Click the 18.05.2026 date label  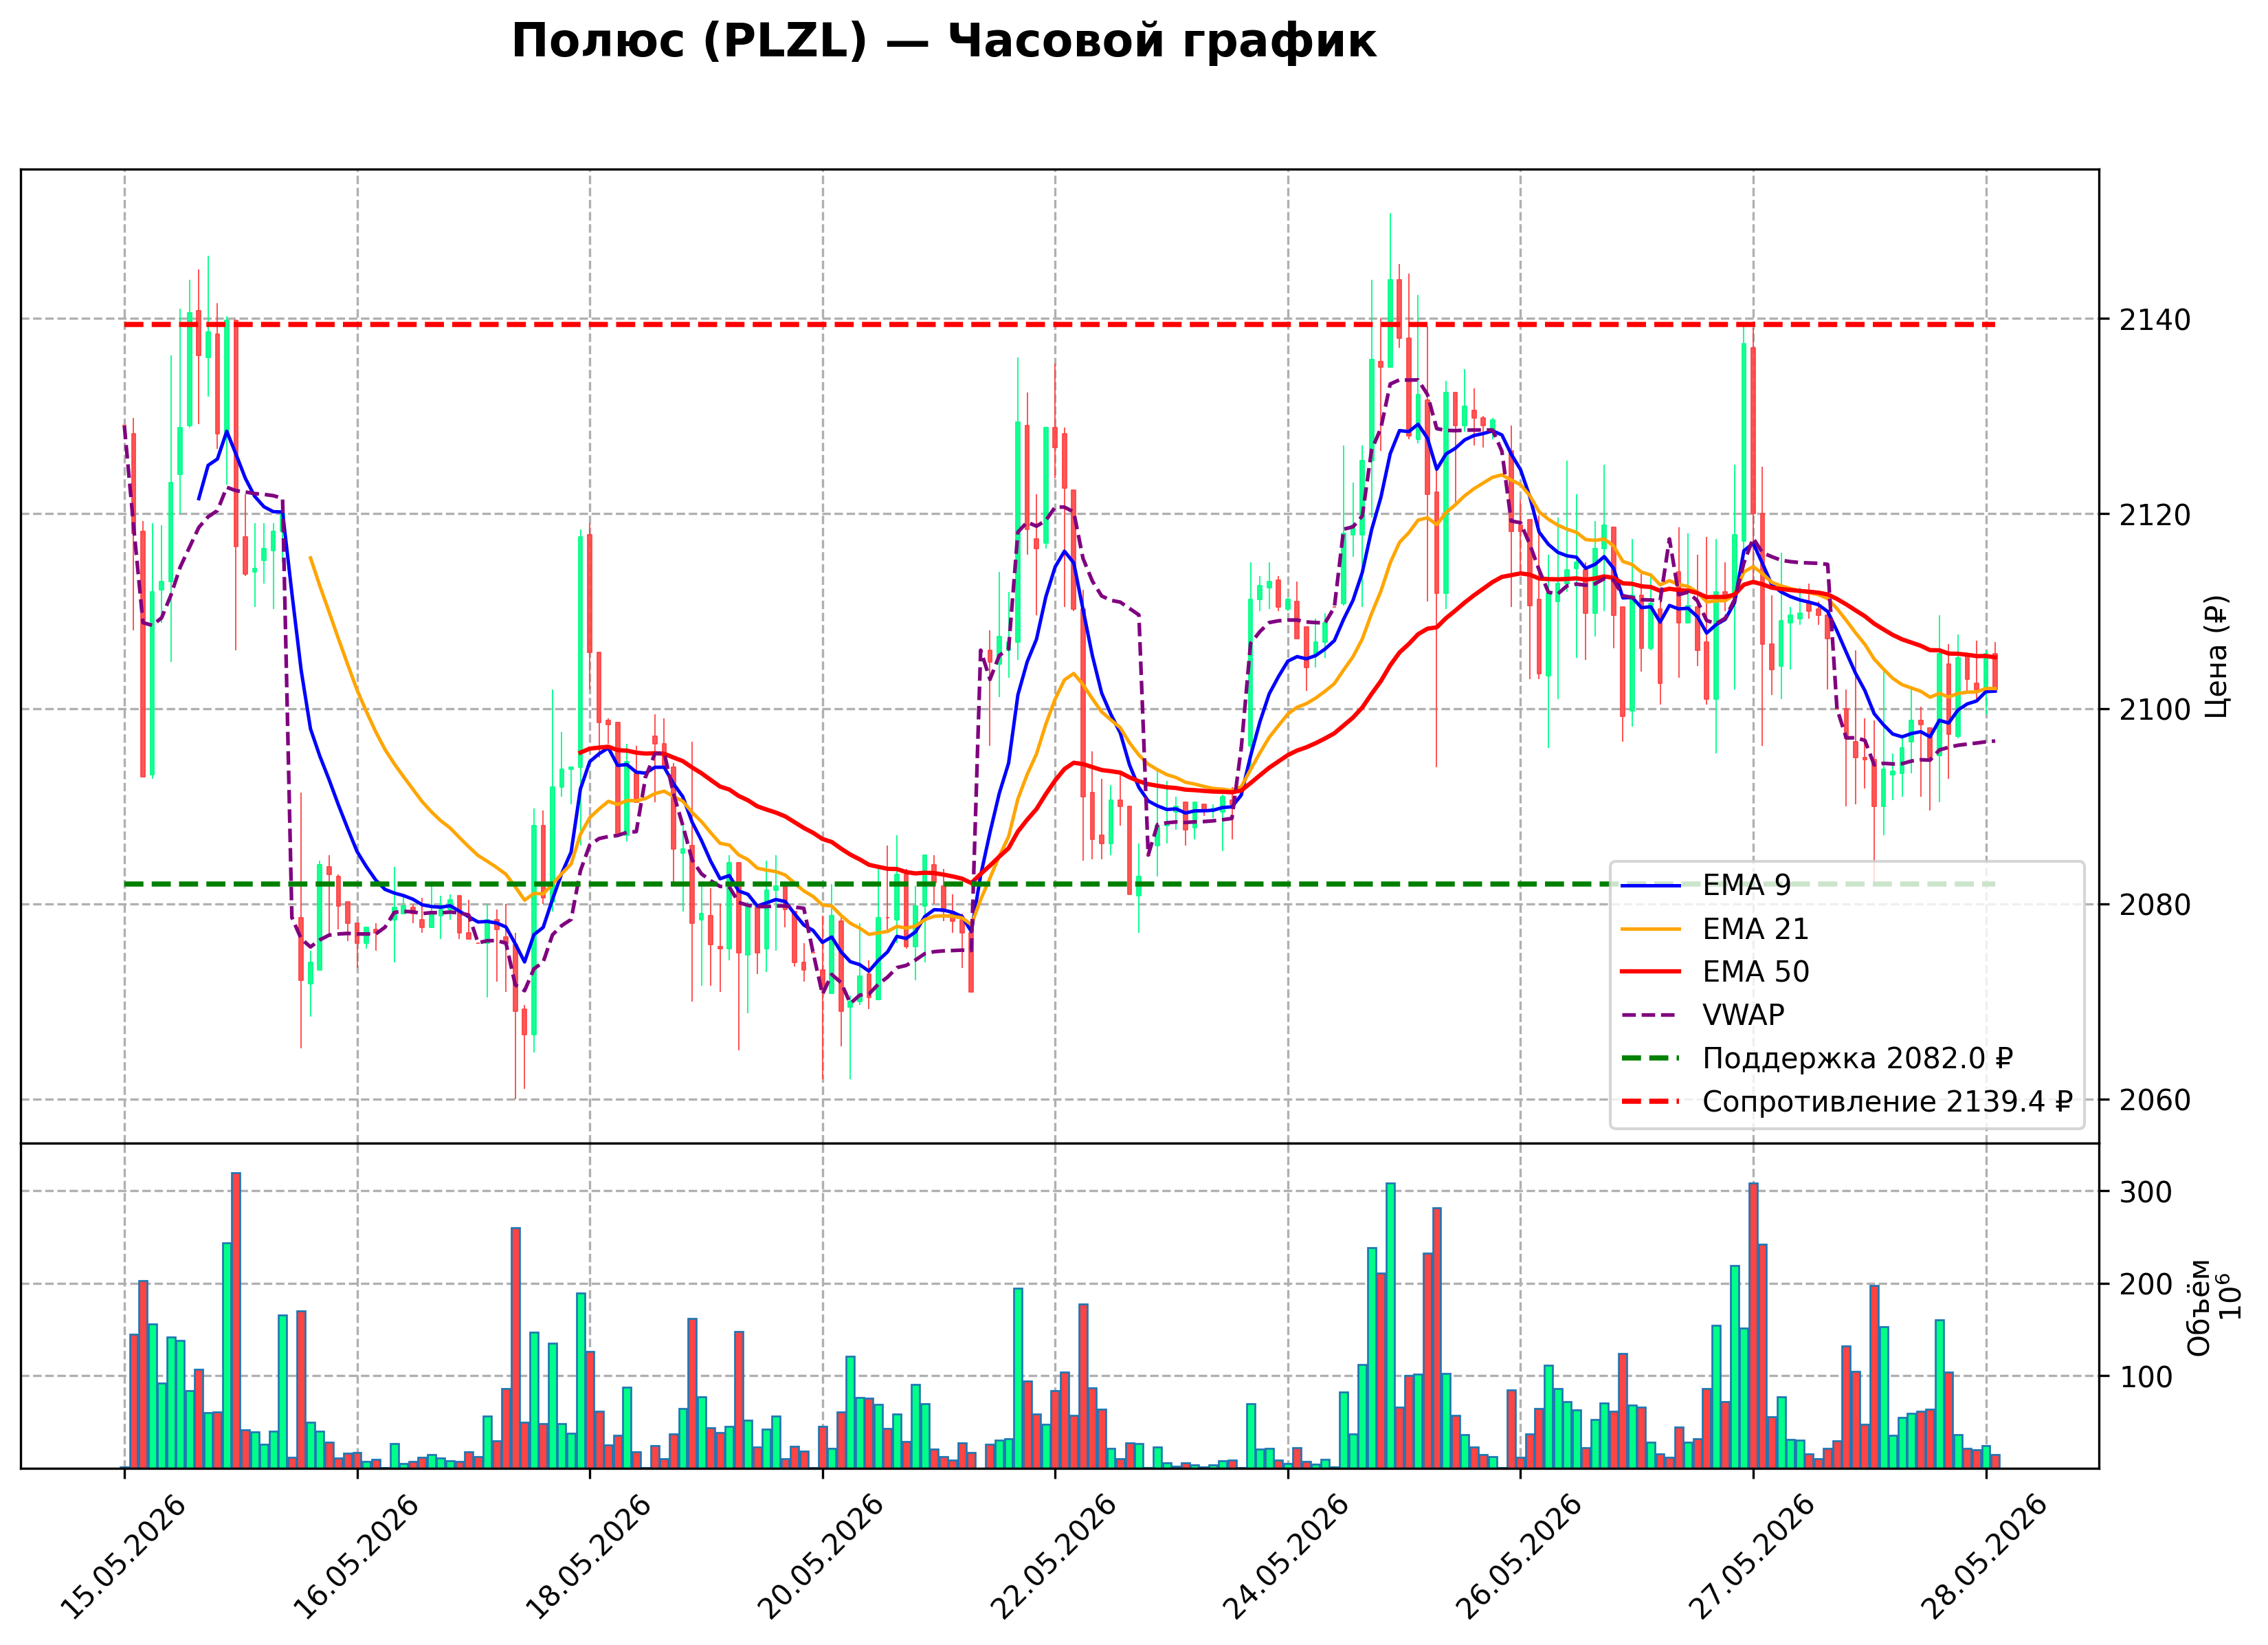pos(587,1556)
